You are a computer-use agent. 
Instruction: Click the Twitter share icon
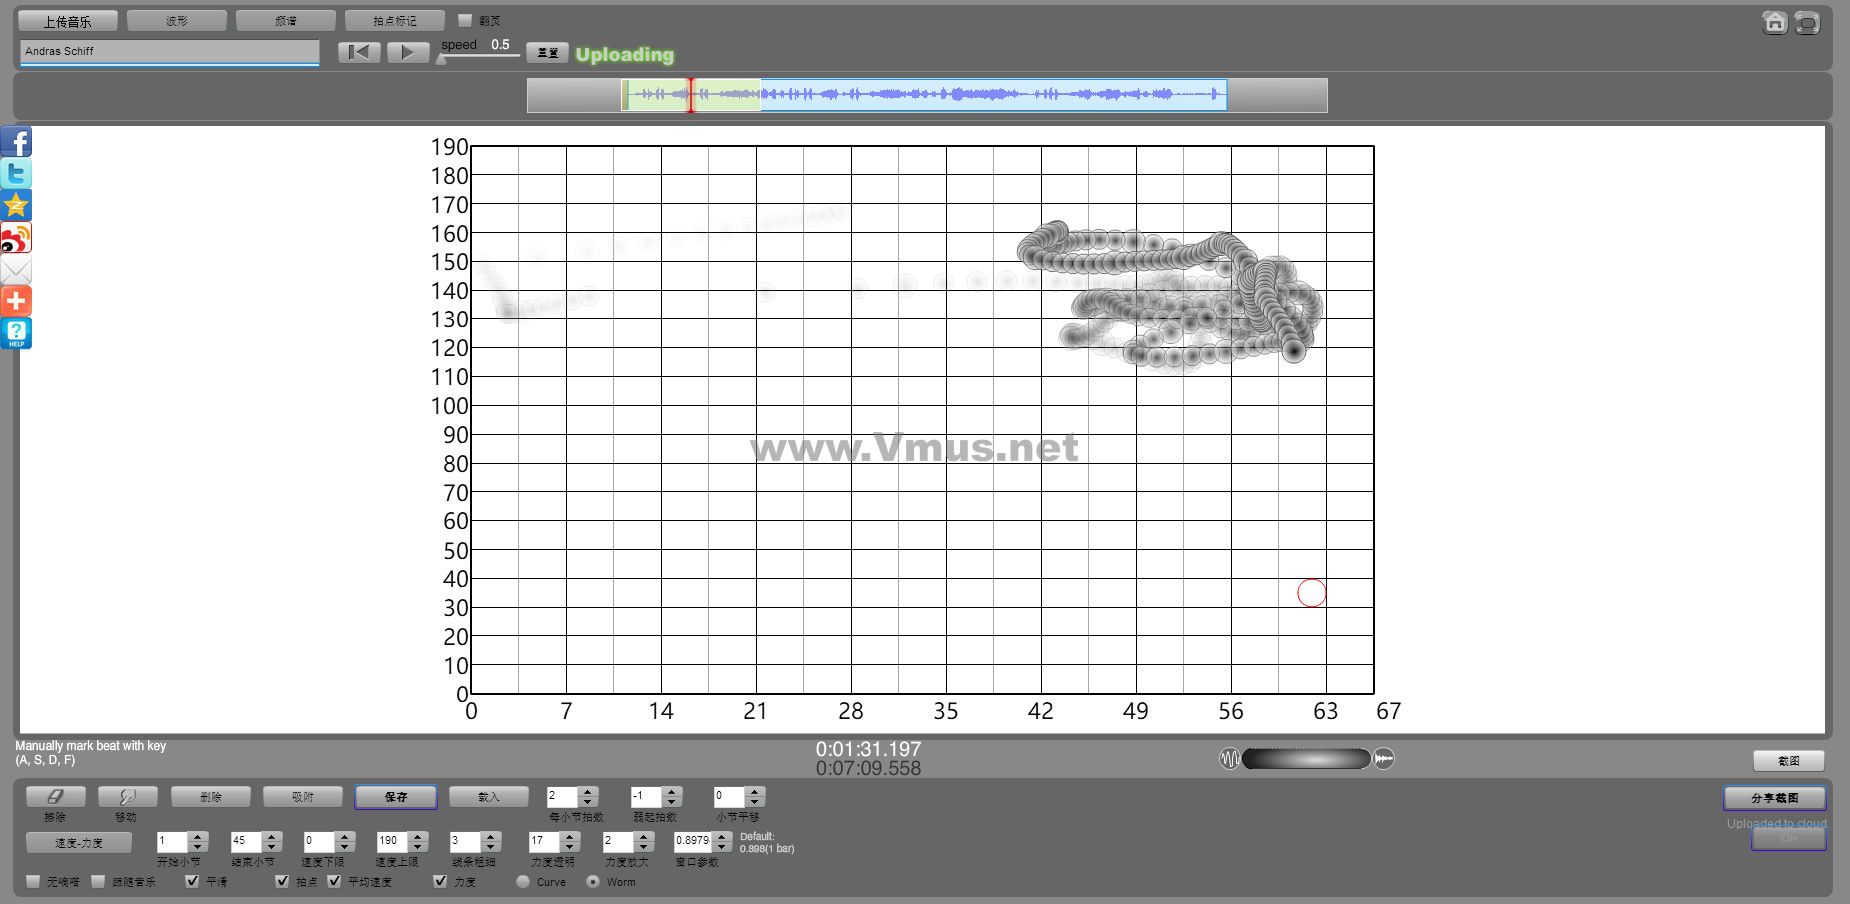pos(16,174)
